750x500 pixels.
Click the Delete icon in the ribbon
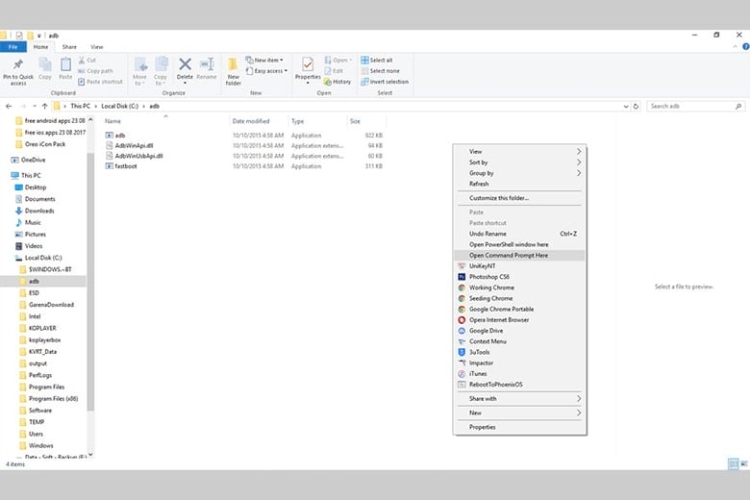pos(185,64)
